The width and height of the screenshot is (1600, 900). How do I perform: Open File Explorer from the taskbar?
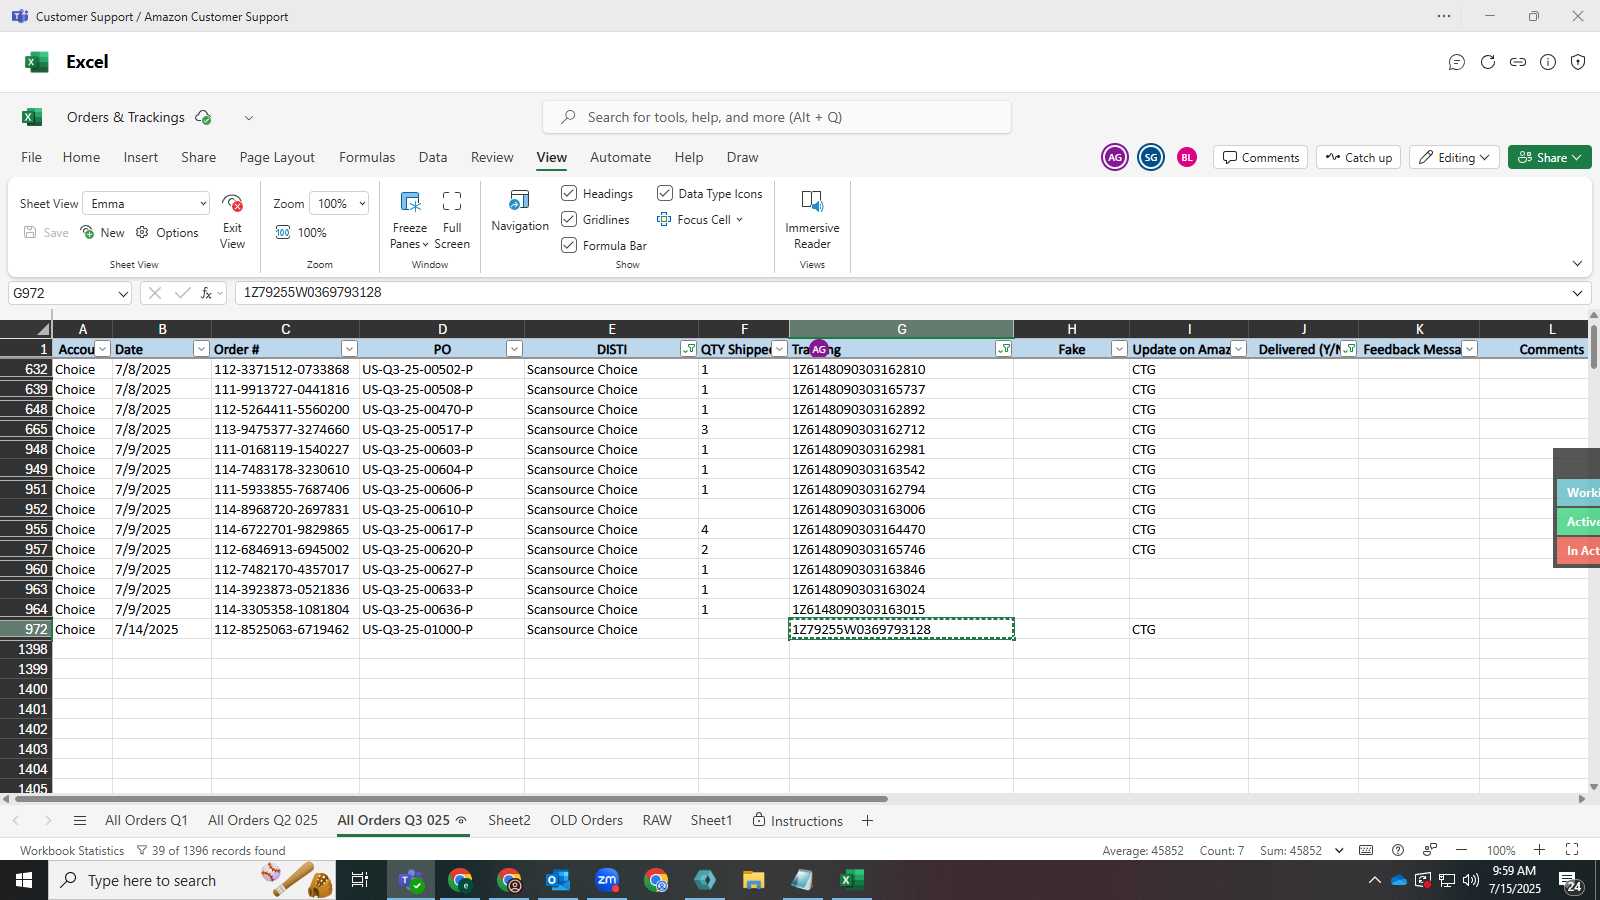coord(753,880)
